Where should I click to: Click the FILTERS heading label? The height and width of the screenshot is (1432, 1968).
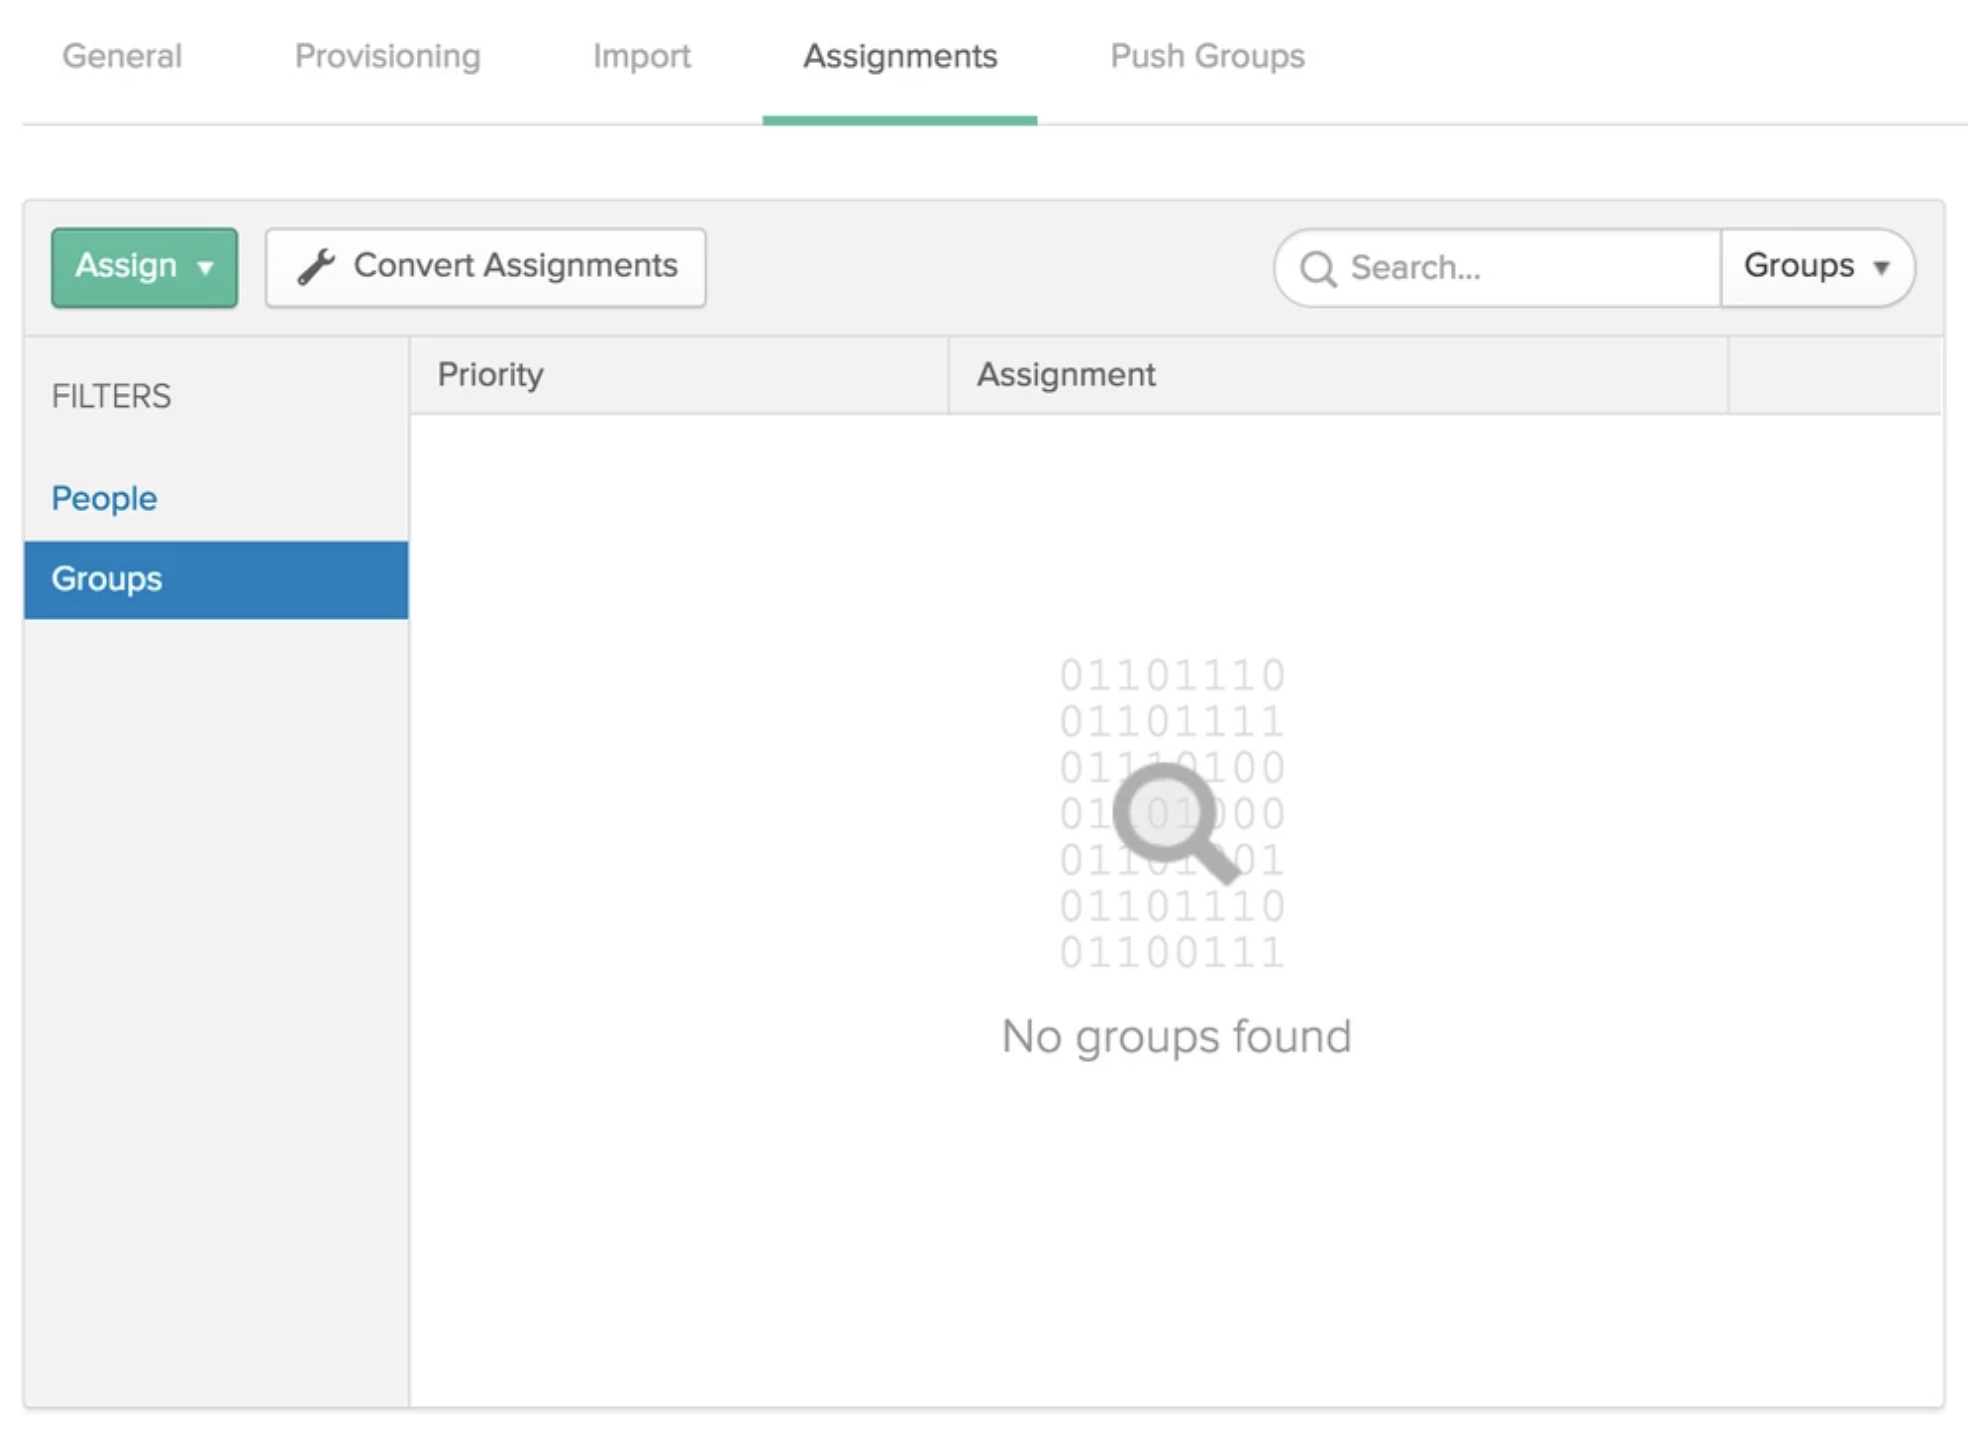pyautogui.click(x=111, y=396)
